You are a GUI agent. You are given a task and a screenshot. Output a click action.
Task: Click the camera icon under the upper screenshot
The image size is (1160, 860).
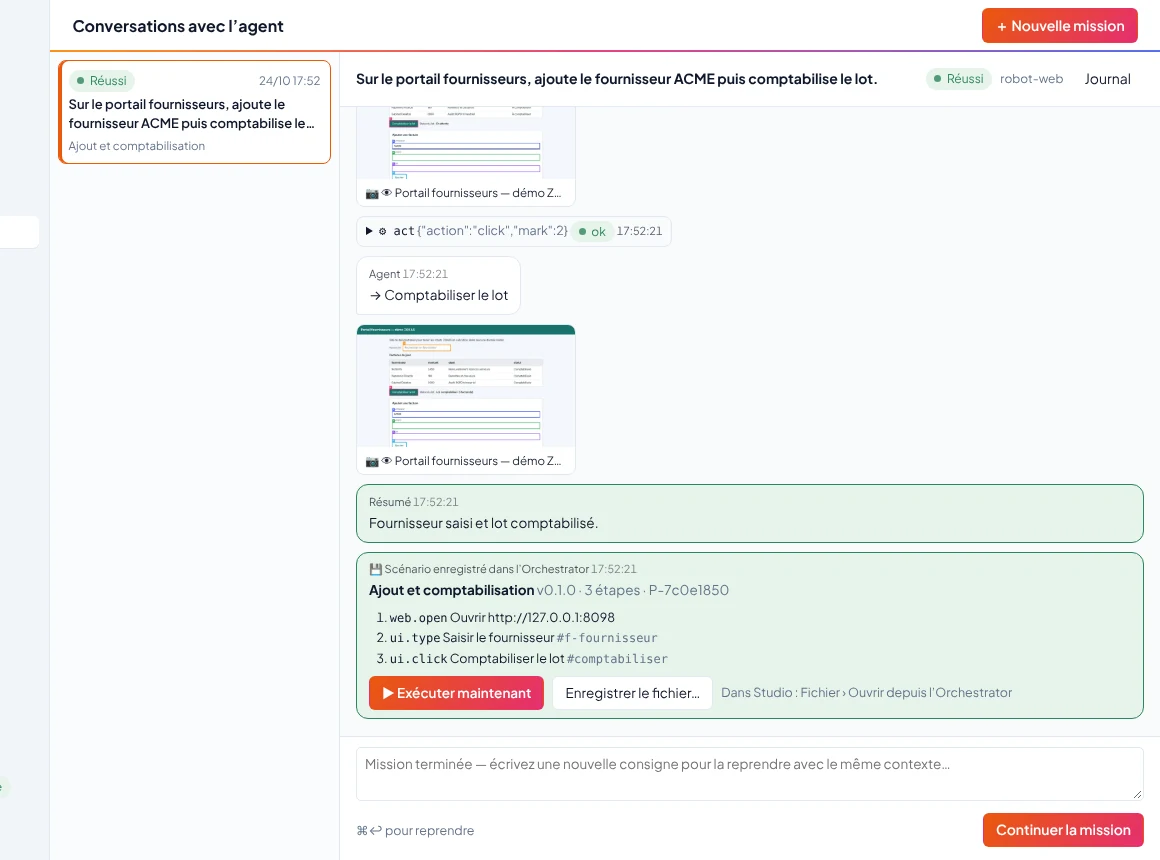tap(372, 193)
